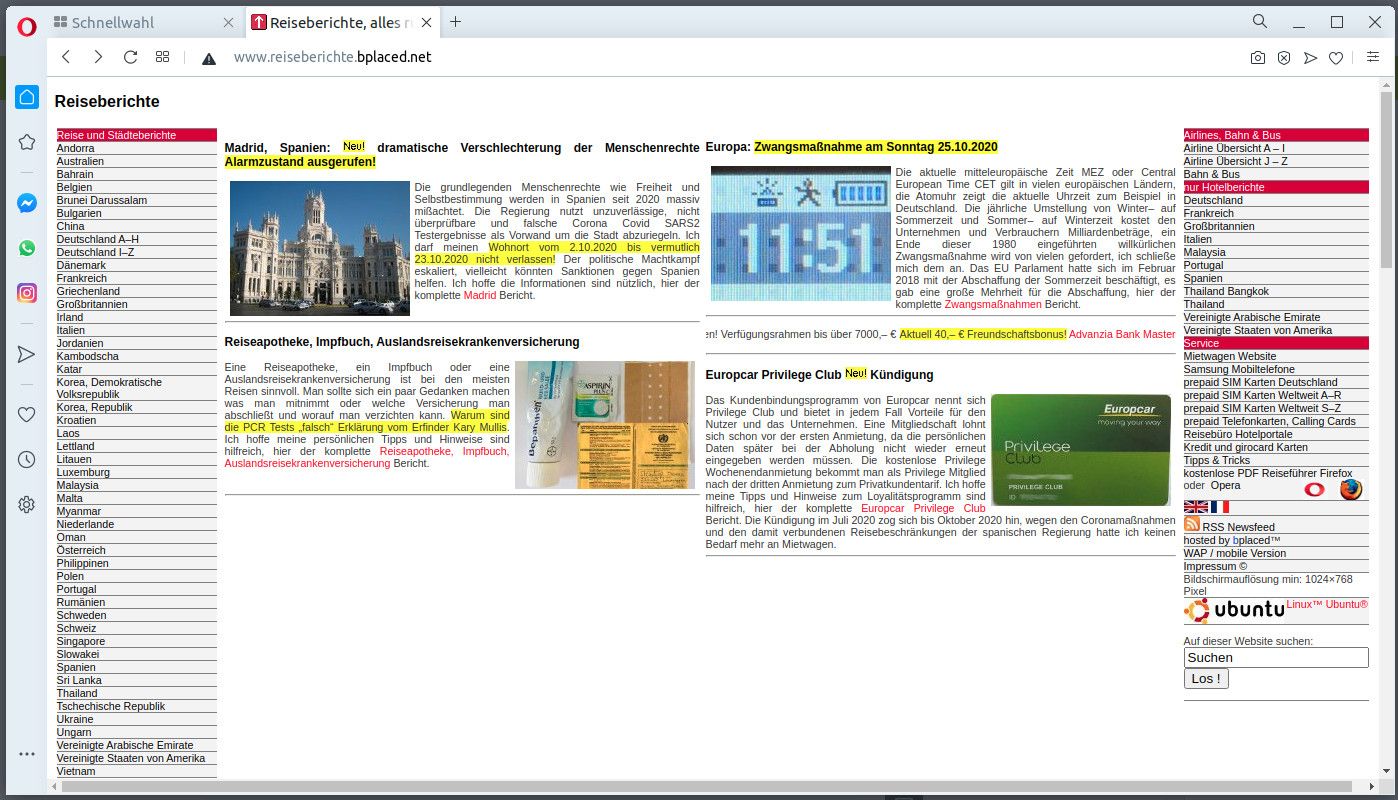1398x800 pixels.
Task: Open the Zwangsmaßnahmen report link
Action: tap(993, 304)
